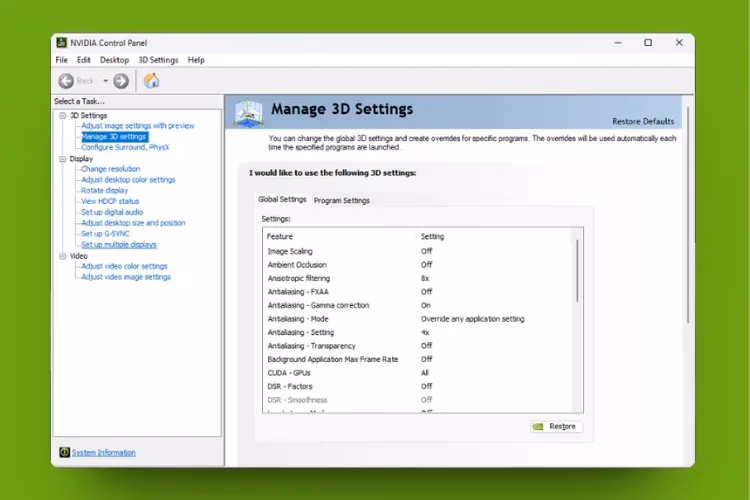750x500 pixels.
Task: Click the Manage 3D Settings header icon
Action: (248, 113)
